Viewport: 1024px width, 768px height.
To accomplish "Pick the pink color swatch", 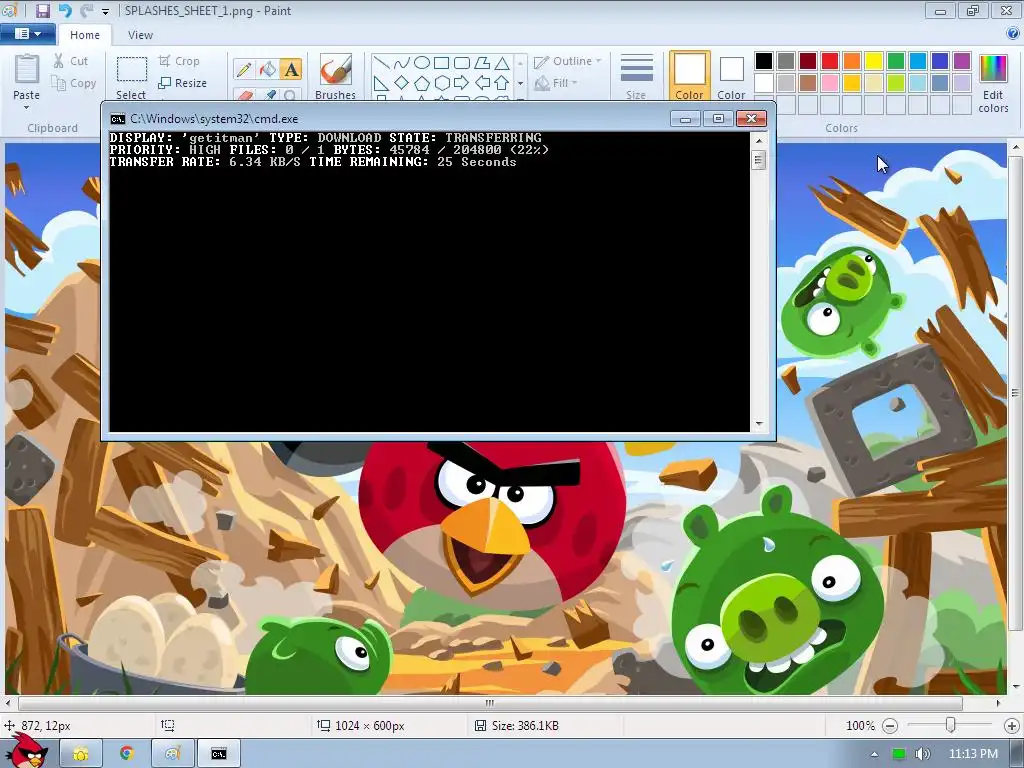I will coord(830,83).
